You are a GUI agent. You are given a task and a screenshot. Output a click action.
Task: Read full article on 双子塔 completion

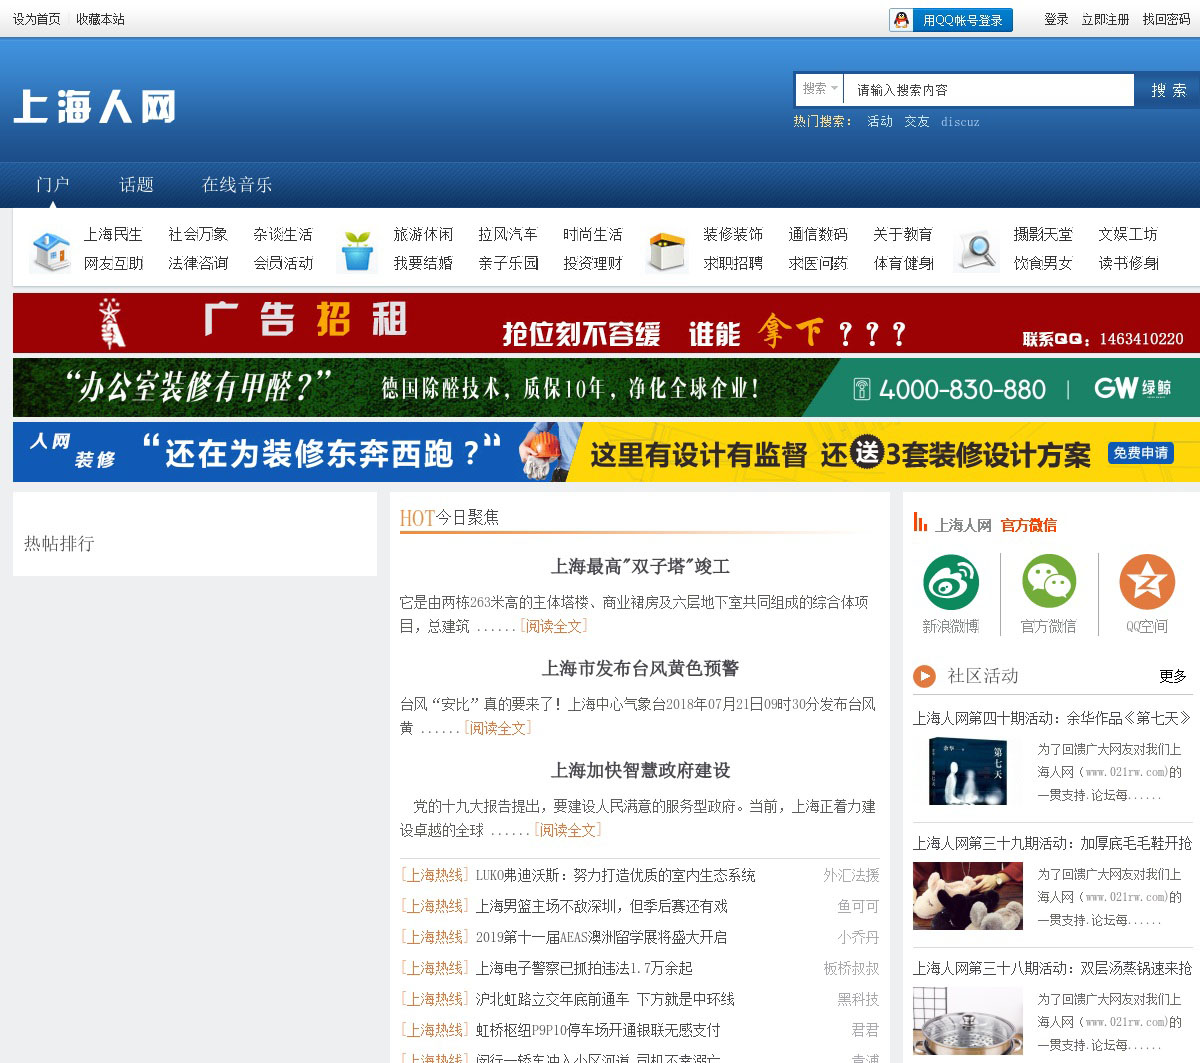[x=553, y=627]
